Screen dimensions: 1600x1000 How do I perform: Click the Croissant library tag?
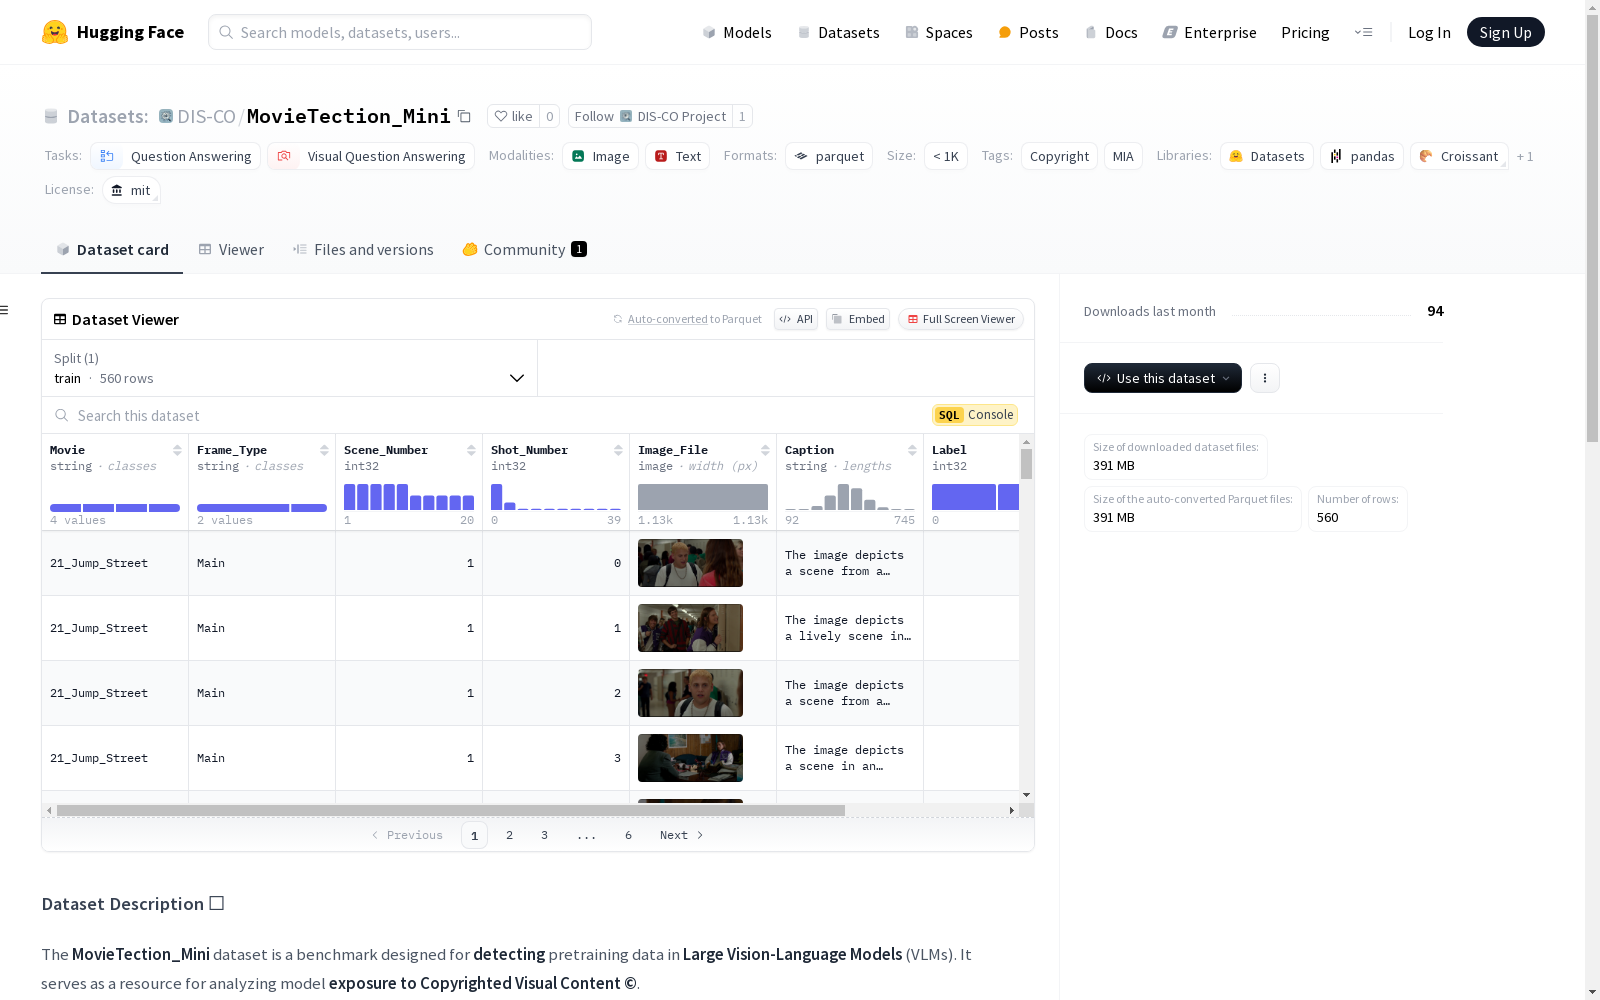tap(1459, 156)
